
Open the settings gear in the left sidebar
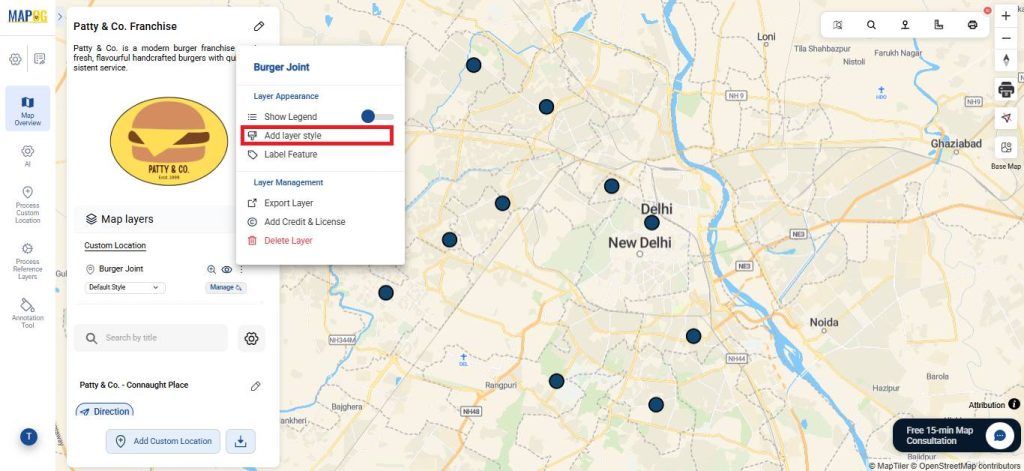point(15,59)
